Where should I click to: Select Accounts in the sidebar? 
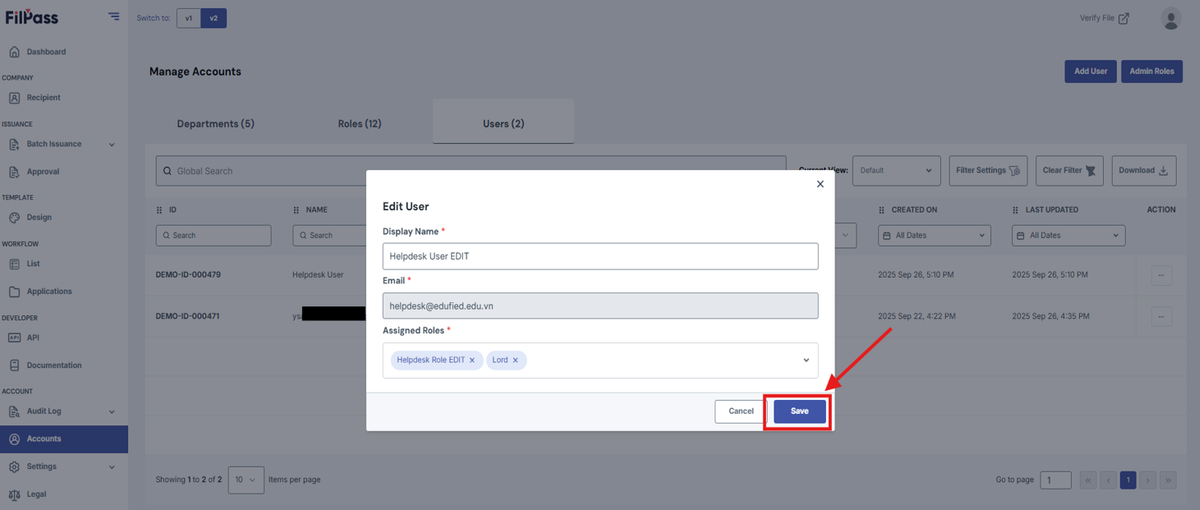tap(64, 439)
